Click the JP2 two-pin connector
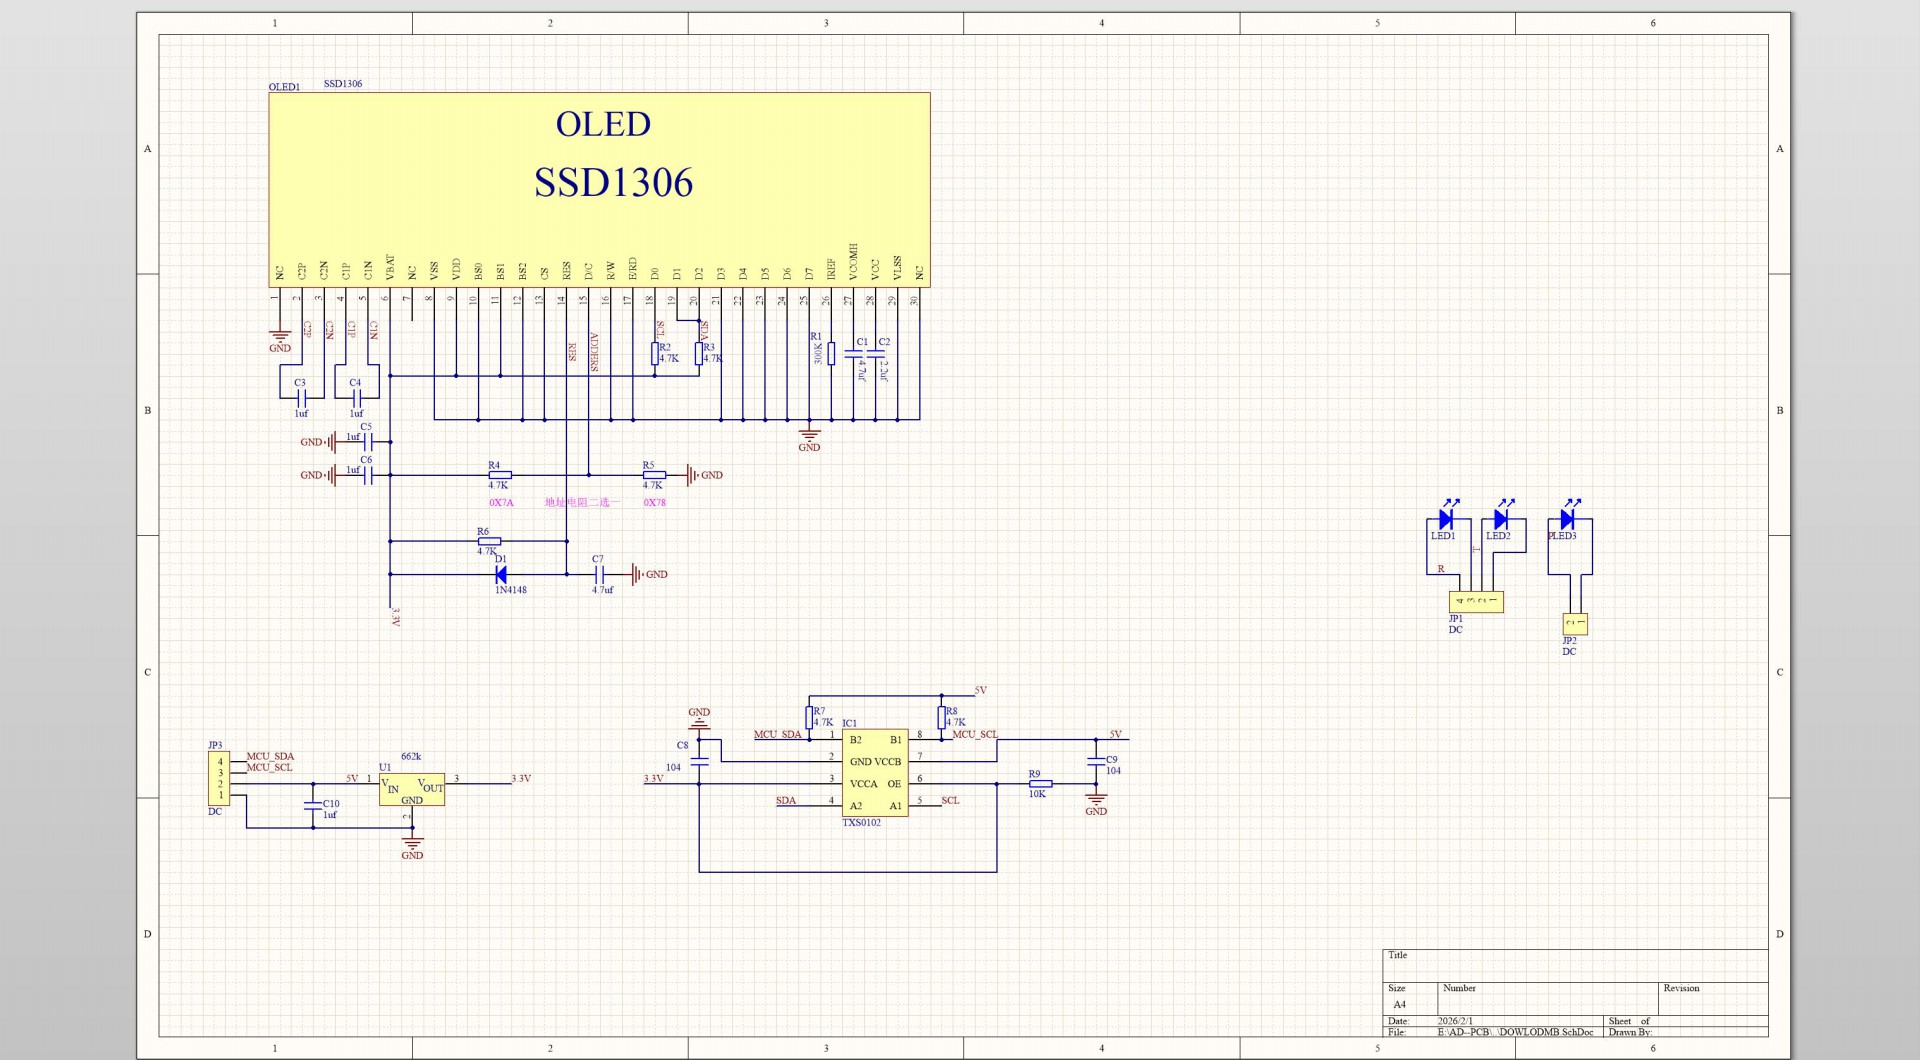The width and height of the screenshot is (1920, 1060). [1575, 624]
